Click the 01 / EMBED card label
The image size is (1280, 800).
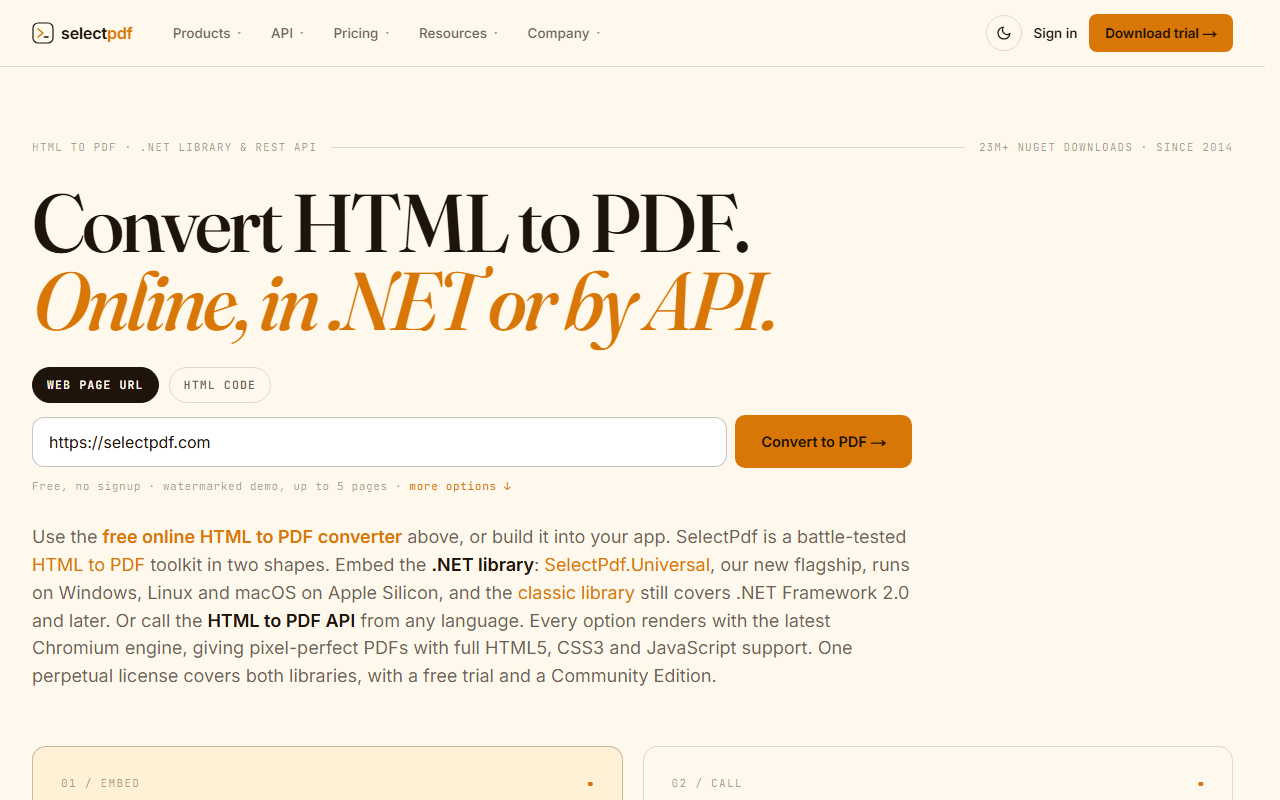pyautogui.click(x=100, y=783)
